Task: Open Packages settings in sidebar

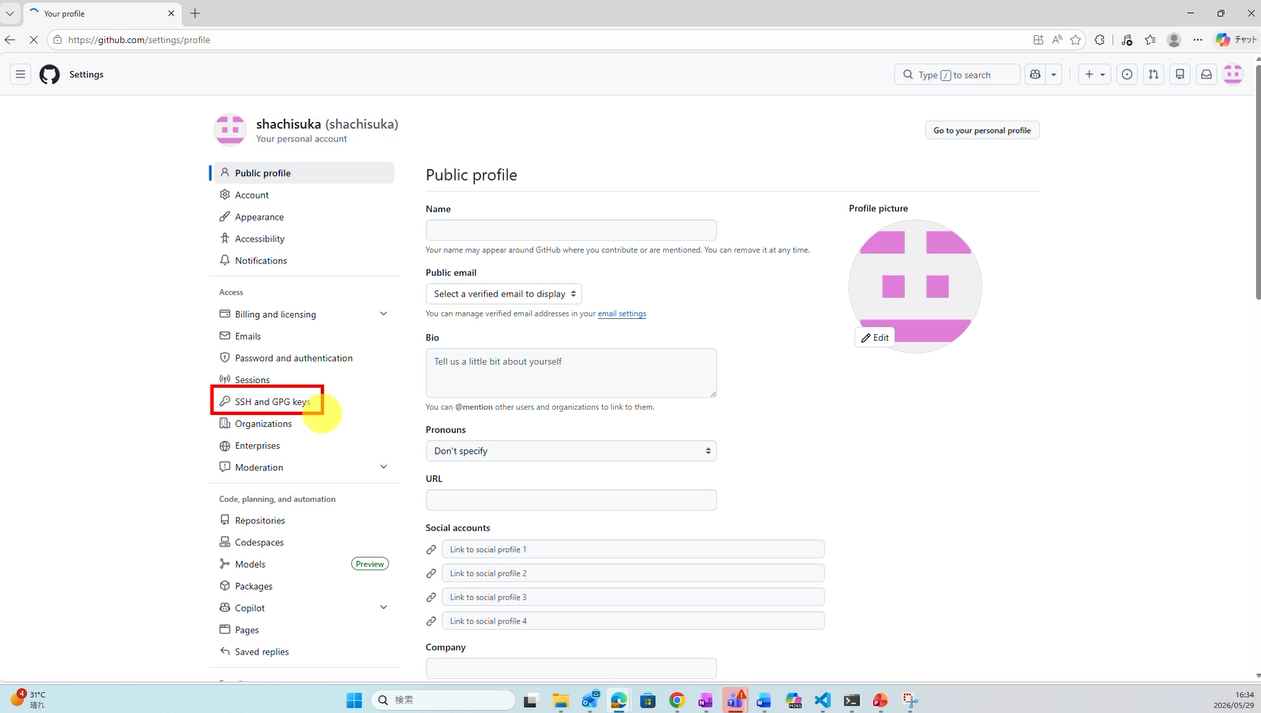Action: coord(304,587)
